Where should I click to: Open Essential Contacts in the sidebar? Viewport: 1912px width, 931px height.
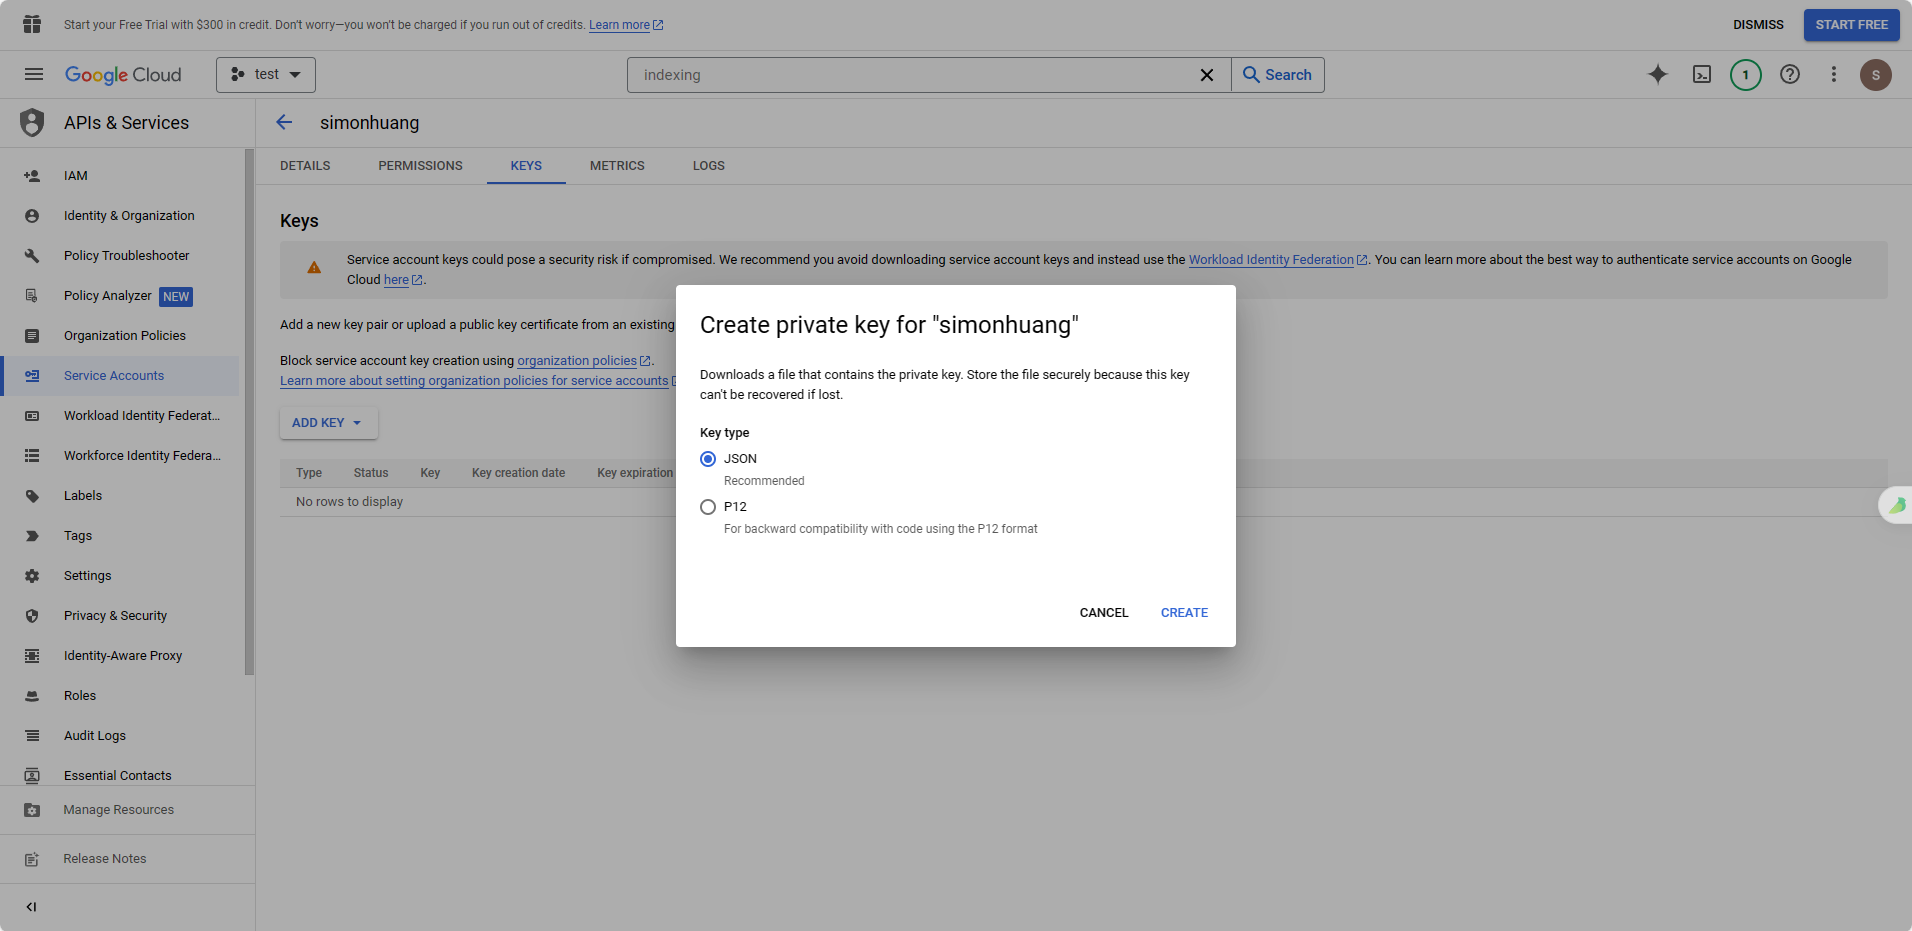(122, 775)
